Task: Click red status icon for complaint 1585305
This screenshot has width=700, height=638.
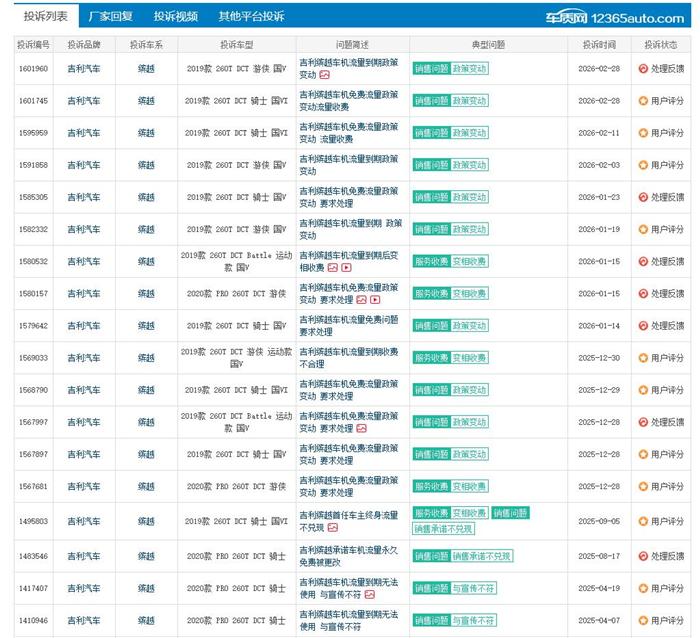Action: tap(643, 197)
